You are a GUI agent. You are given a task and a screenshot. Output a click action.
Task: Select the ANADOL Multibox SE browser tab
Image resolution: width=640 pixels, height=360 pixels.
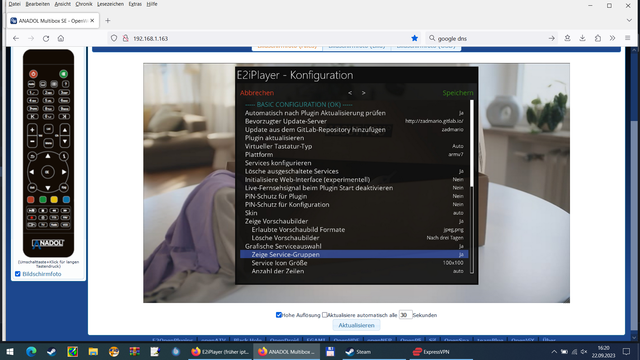[53, 20]
